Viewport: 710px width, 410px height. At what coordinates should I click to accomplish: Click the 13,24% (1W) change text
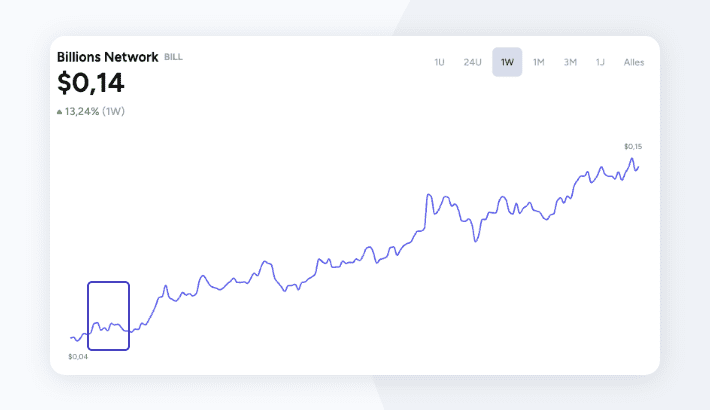pos(95,111)
